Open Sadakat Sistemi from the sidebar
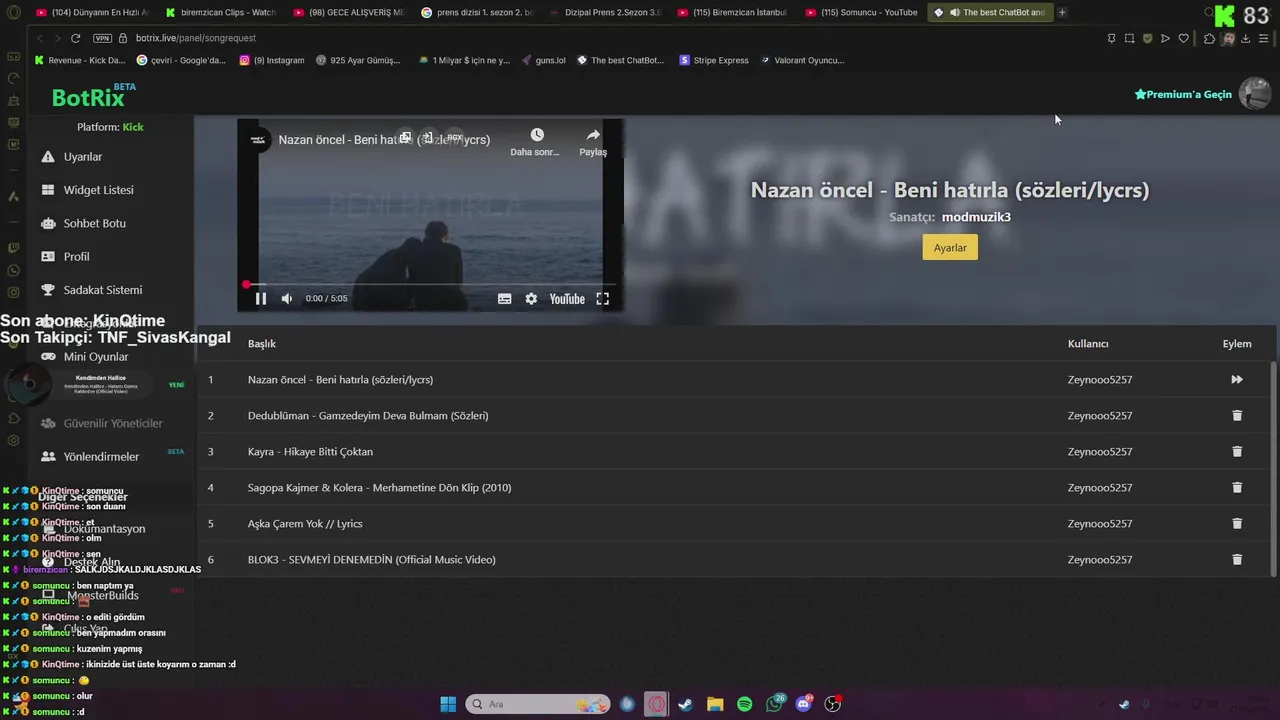This screenshot has height=720, width=1280. point(102,290)
